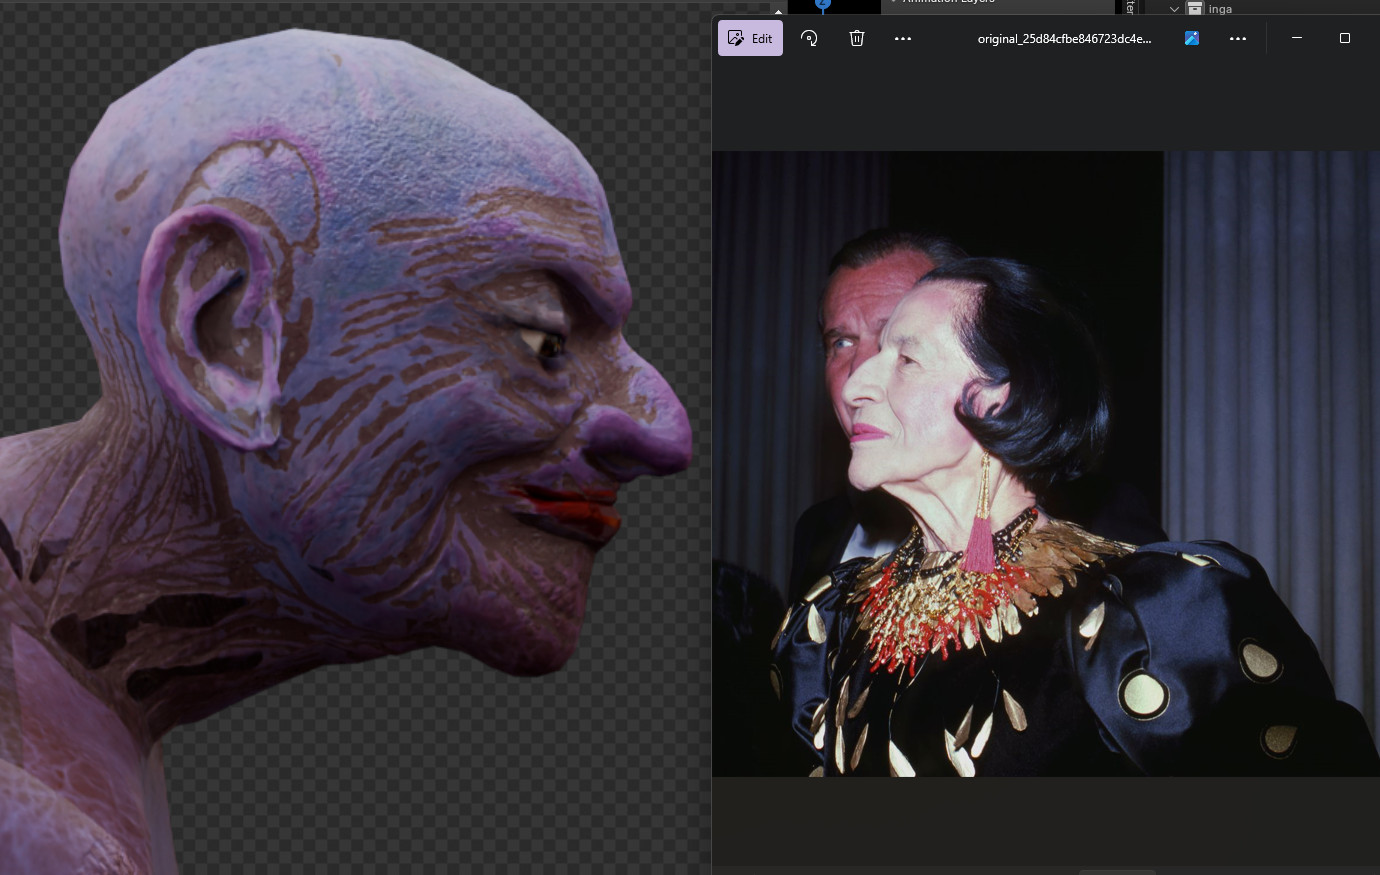The height and width of the screenshot is (875, 1380).
Task: Open the ellipsis menu beside the blue icon
Action: (x=1238, y=38)
